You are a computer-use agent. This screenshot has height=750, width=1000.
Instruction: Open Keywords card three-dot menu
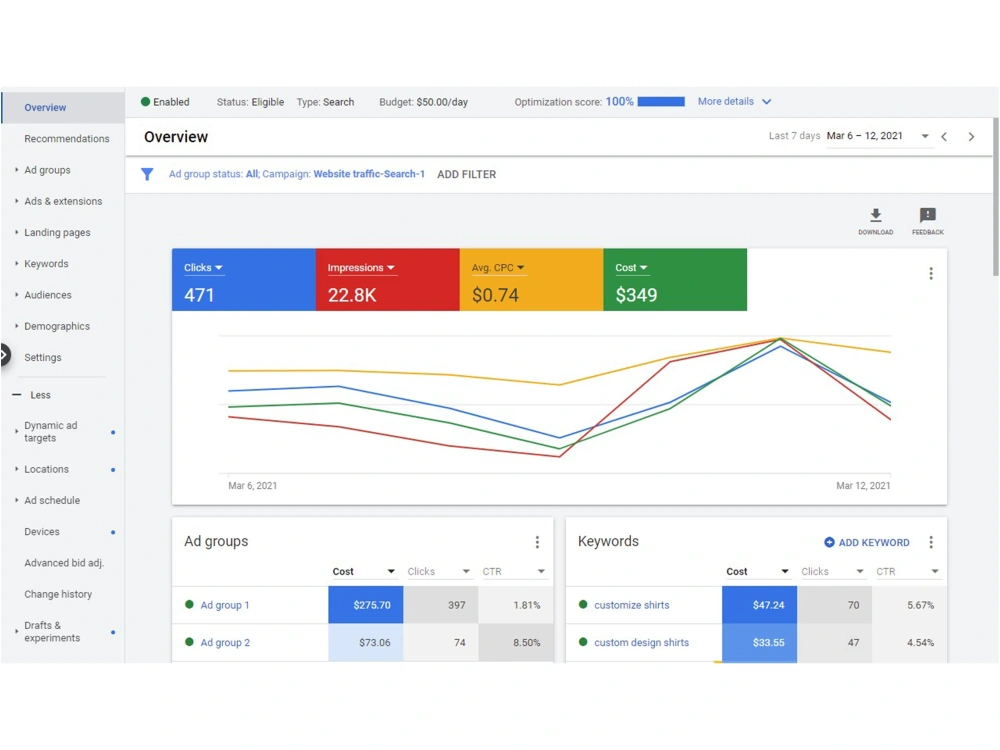coord(930,542)
